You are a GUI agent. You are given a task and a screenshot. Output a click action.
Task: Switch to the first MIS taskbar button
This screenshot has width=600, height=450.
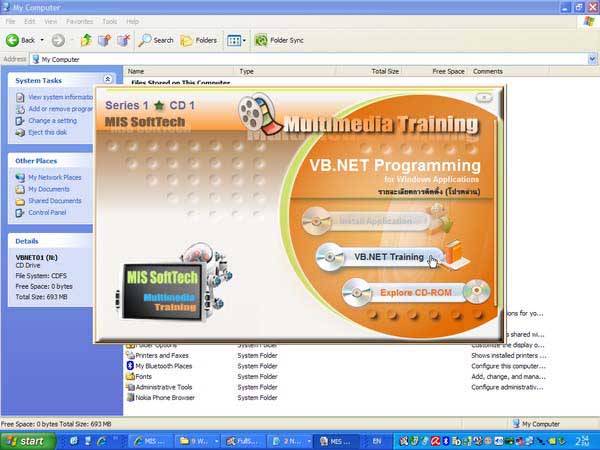tap(150, 441)
